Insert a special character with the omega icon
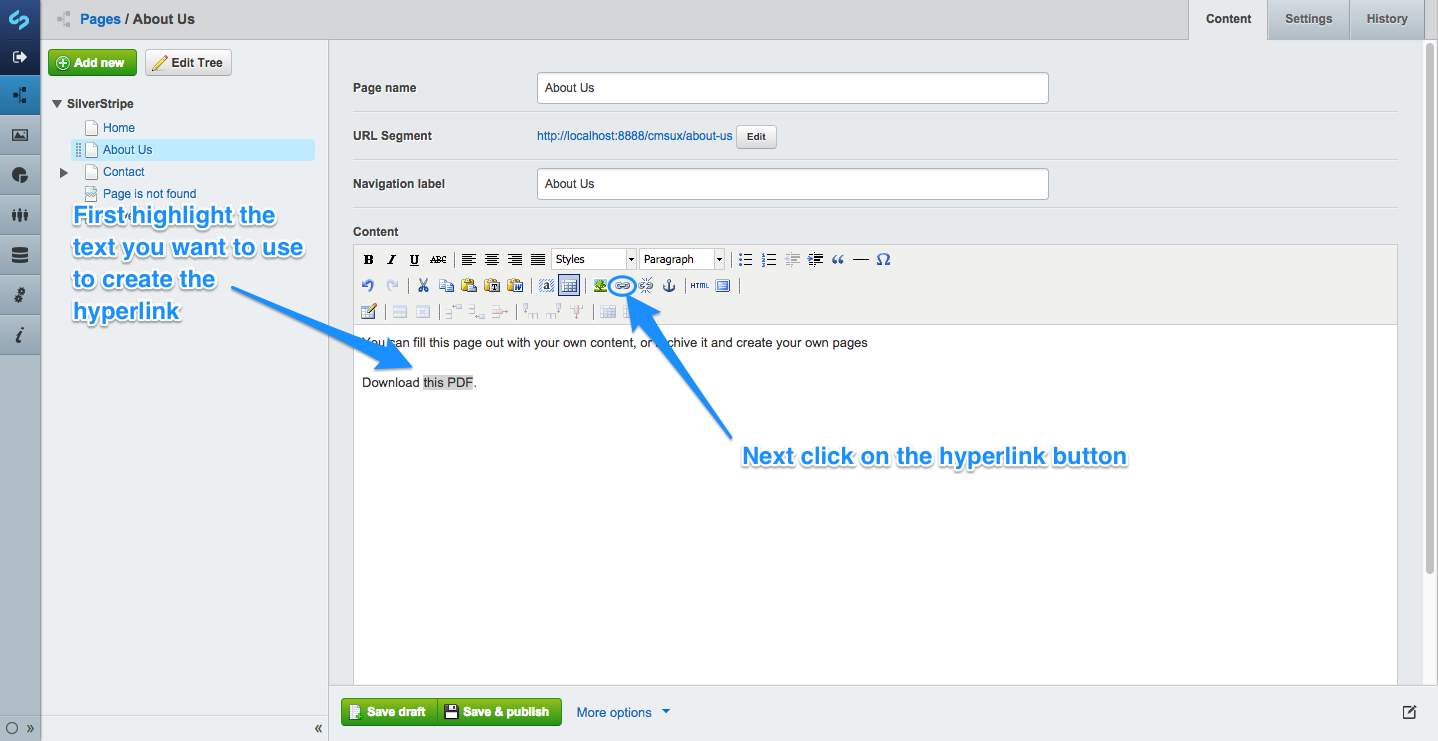 point(883,259)
